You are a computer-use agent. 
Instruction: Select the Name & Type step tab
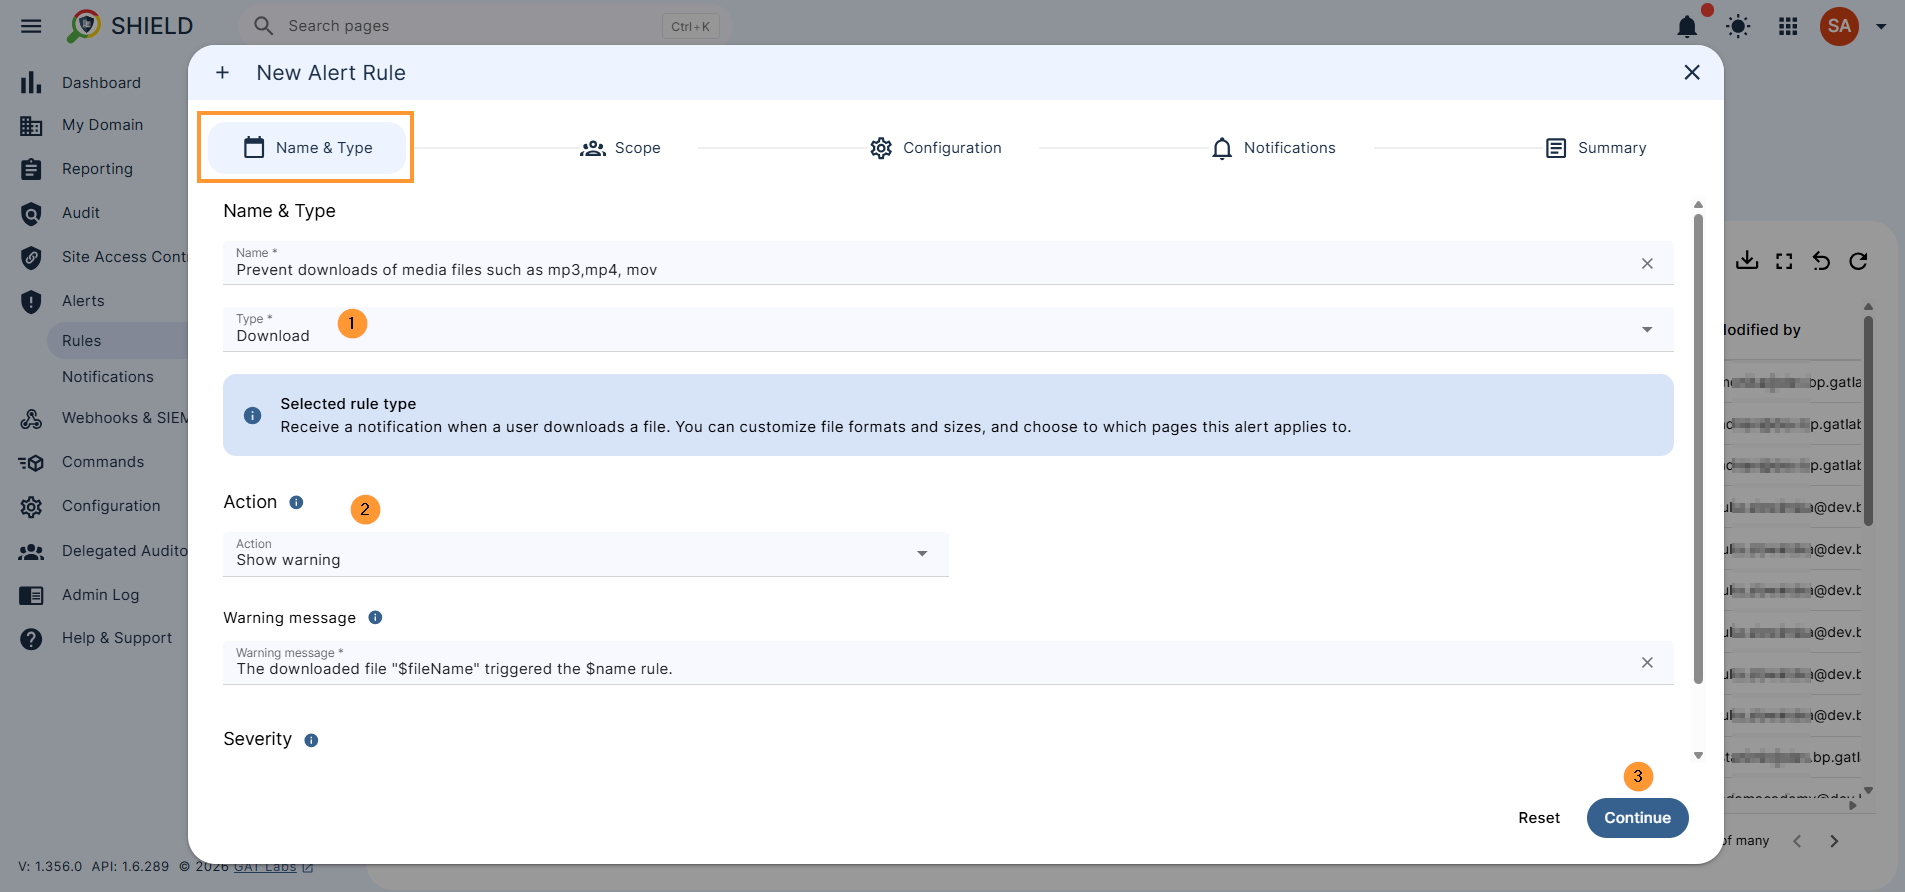307,148
